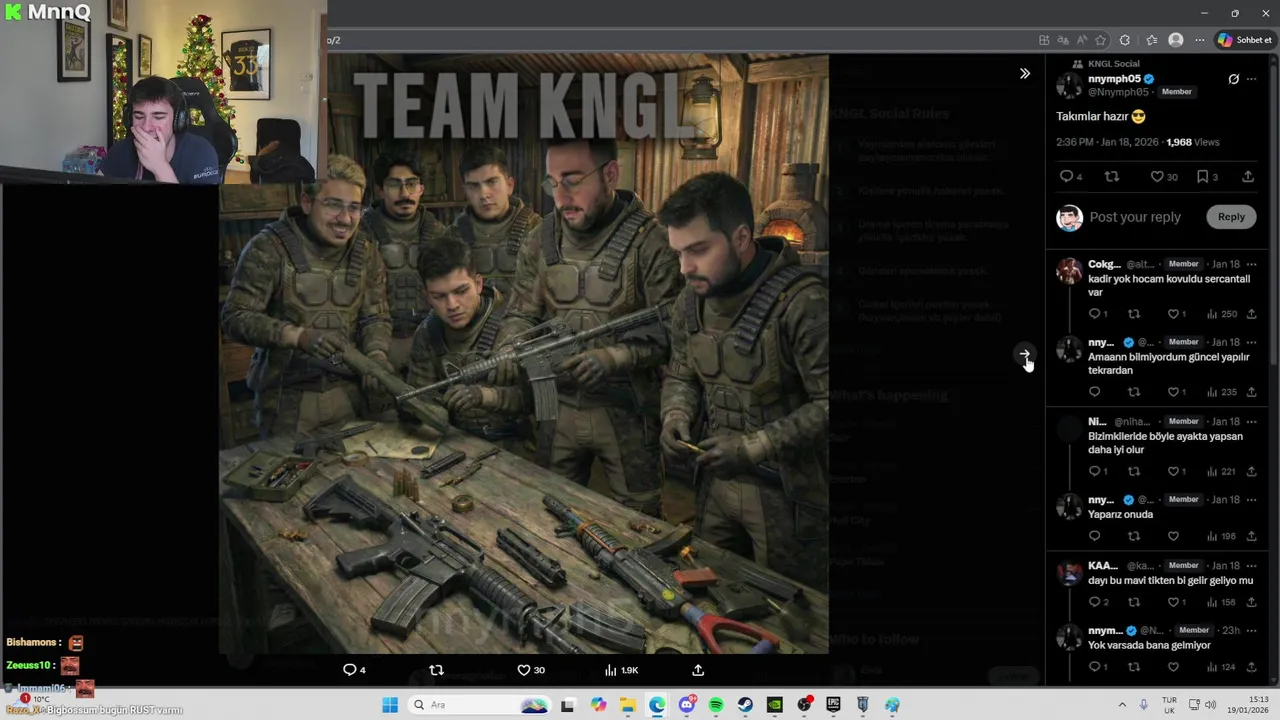This screenshot has width=1280, height=720.
Task: Share the 'Yaparız onuda' reply
Action: (x=1251, y=536)
